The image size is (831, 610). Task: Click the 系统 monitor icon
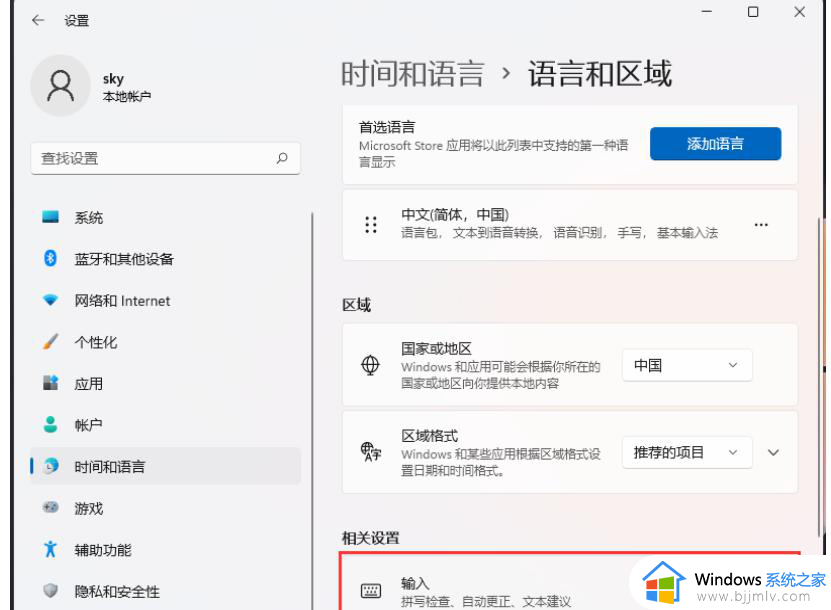(x=50, y=217)
